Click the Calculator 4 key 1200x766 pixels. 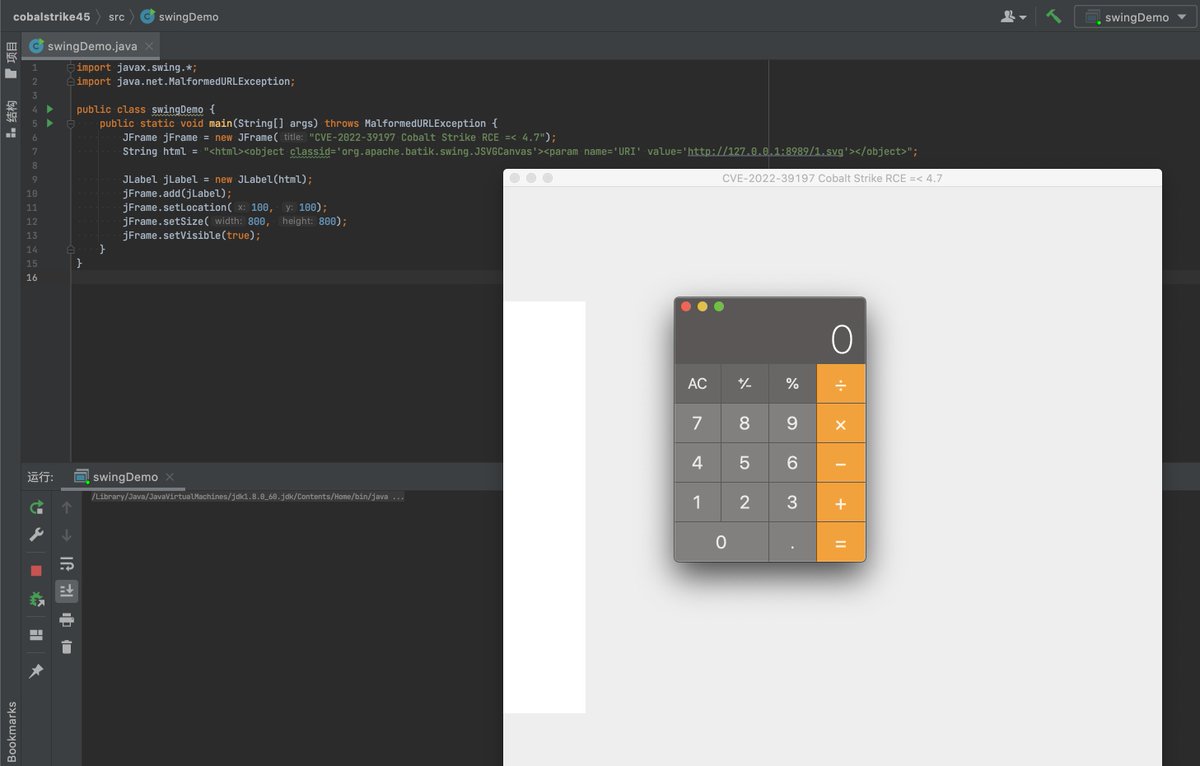point(697,463)
